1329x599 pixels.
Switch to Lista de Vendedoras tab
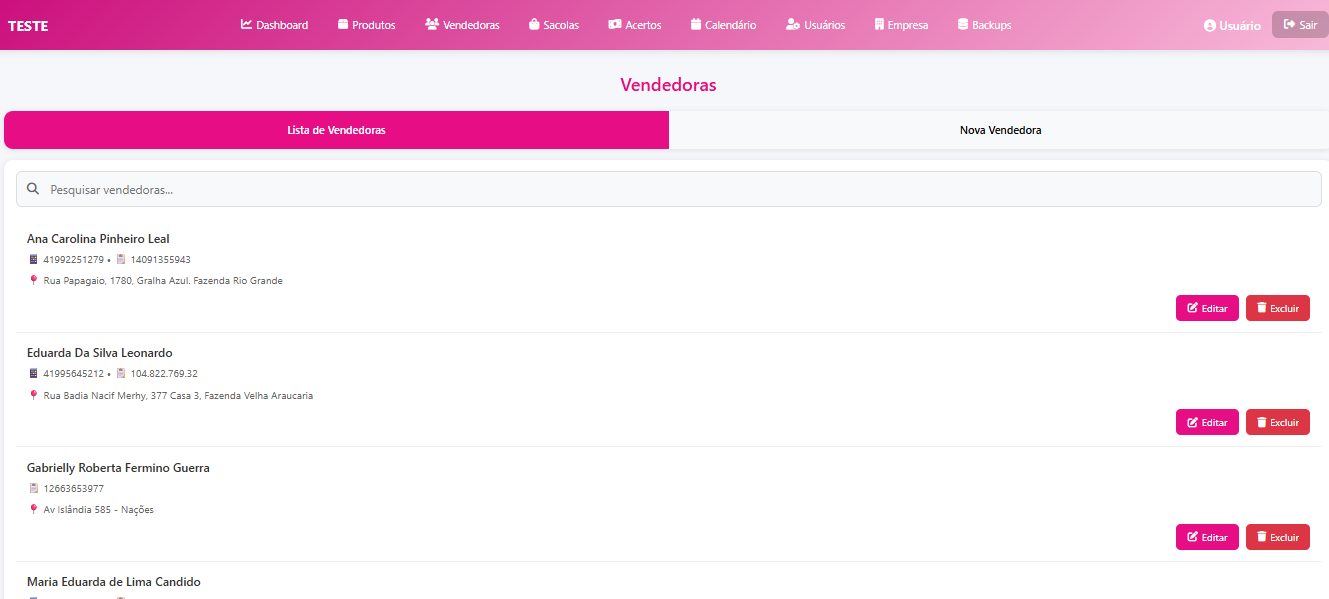[336, 130]
